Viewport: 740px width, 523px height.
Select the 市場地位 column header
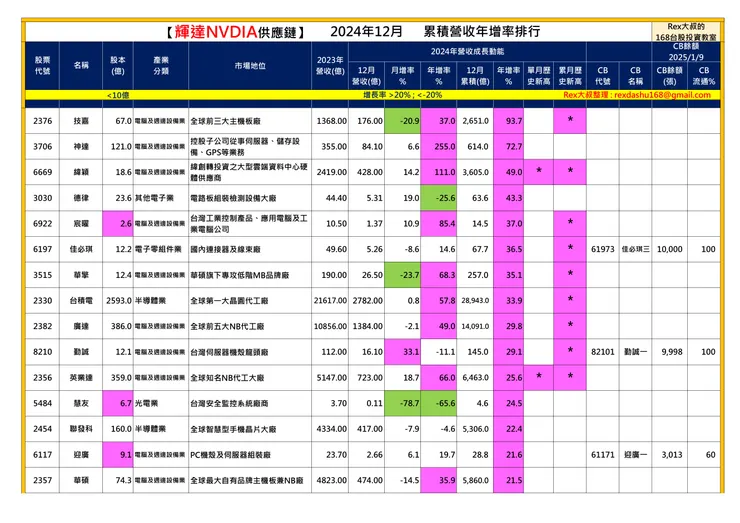pyautogui.click(x=250, y=66)
